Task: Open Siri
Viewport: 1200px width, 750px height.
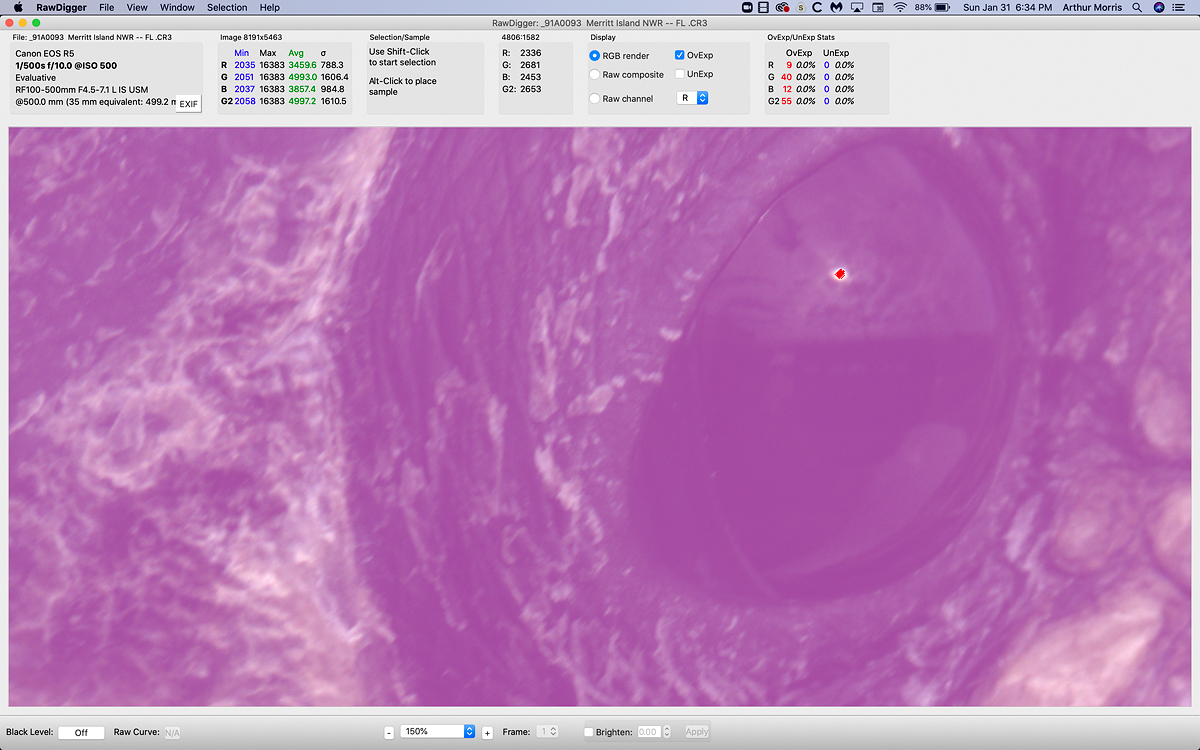Action: coord(1159,7)
